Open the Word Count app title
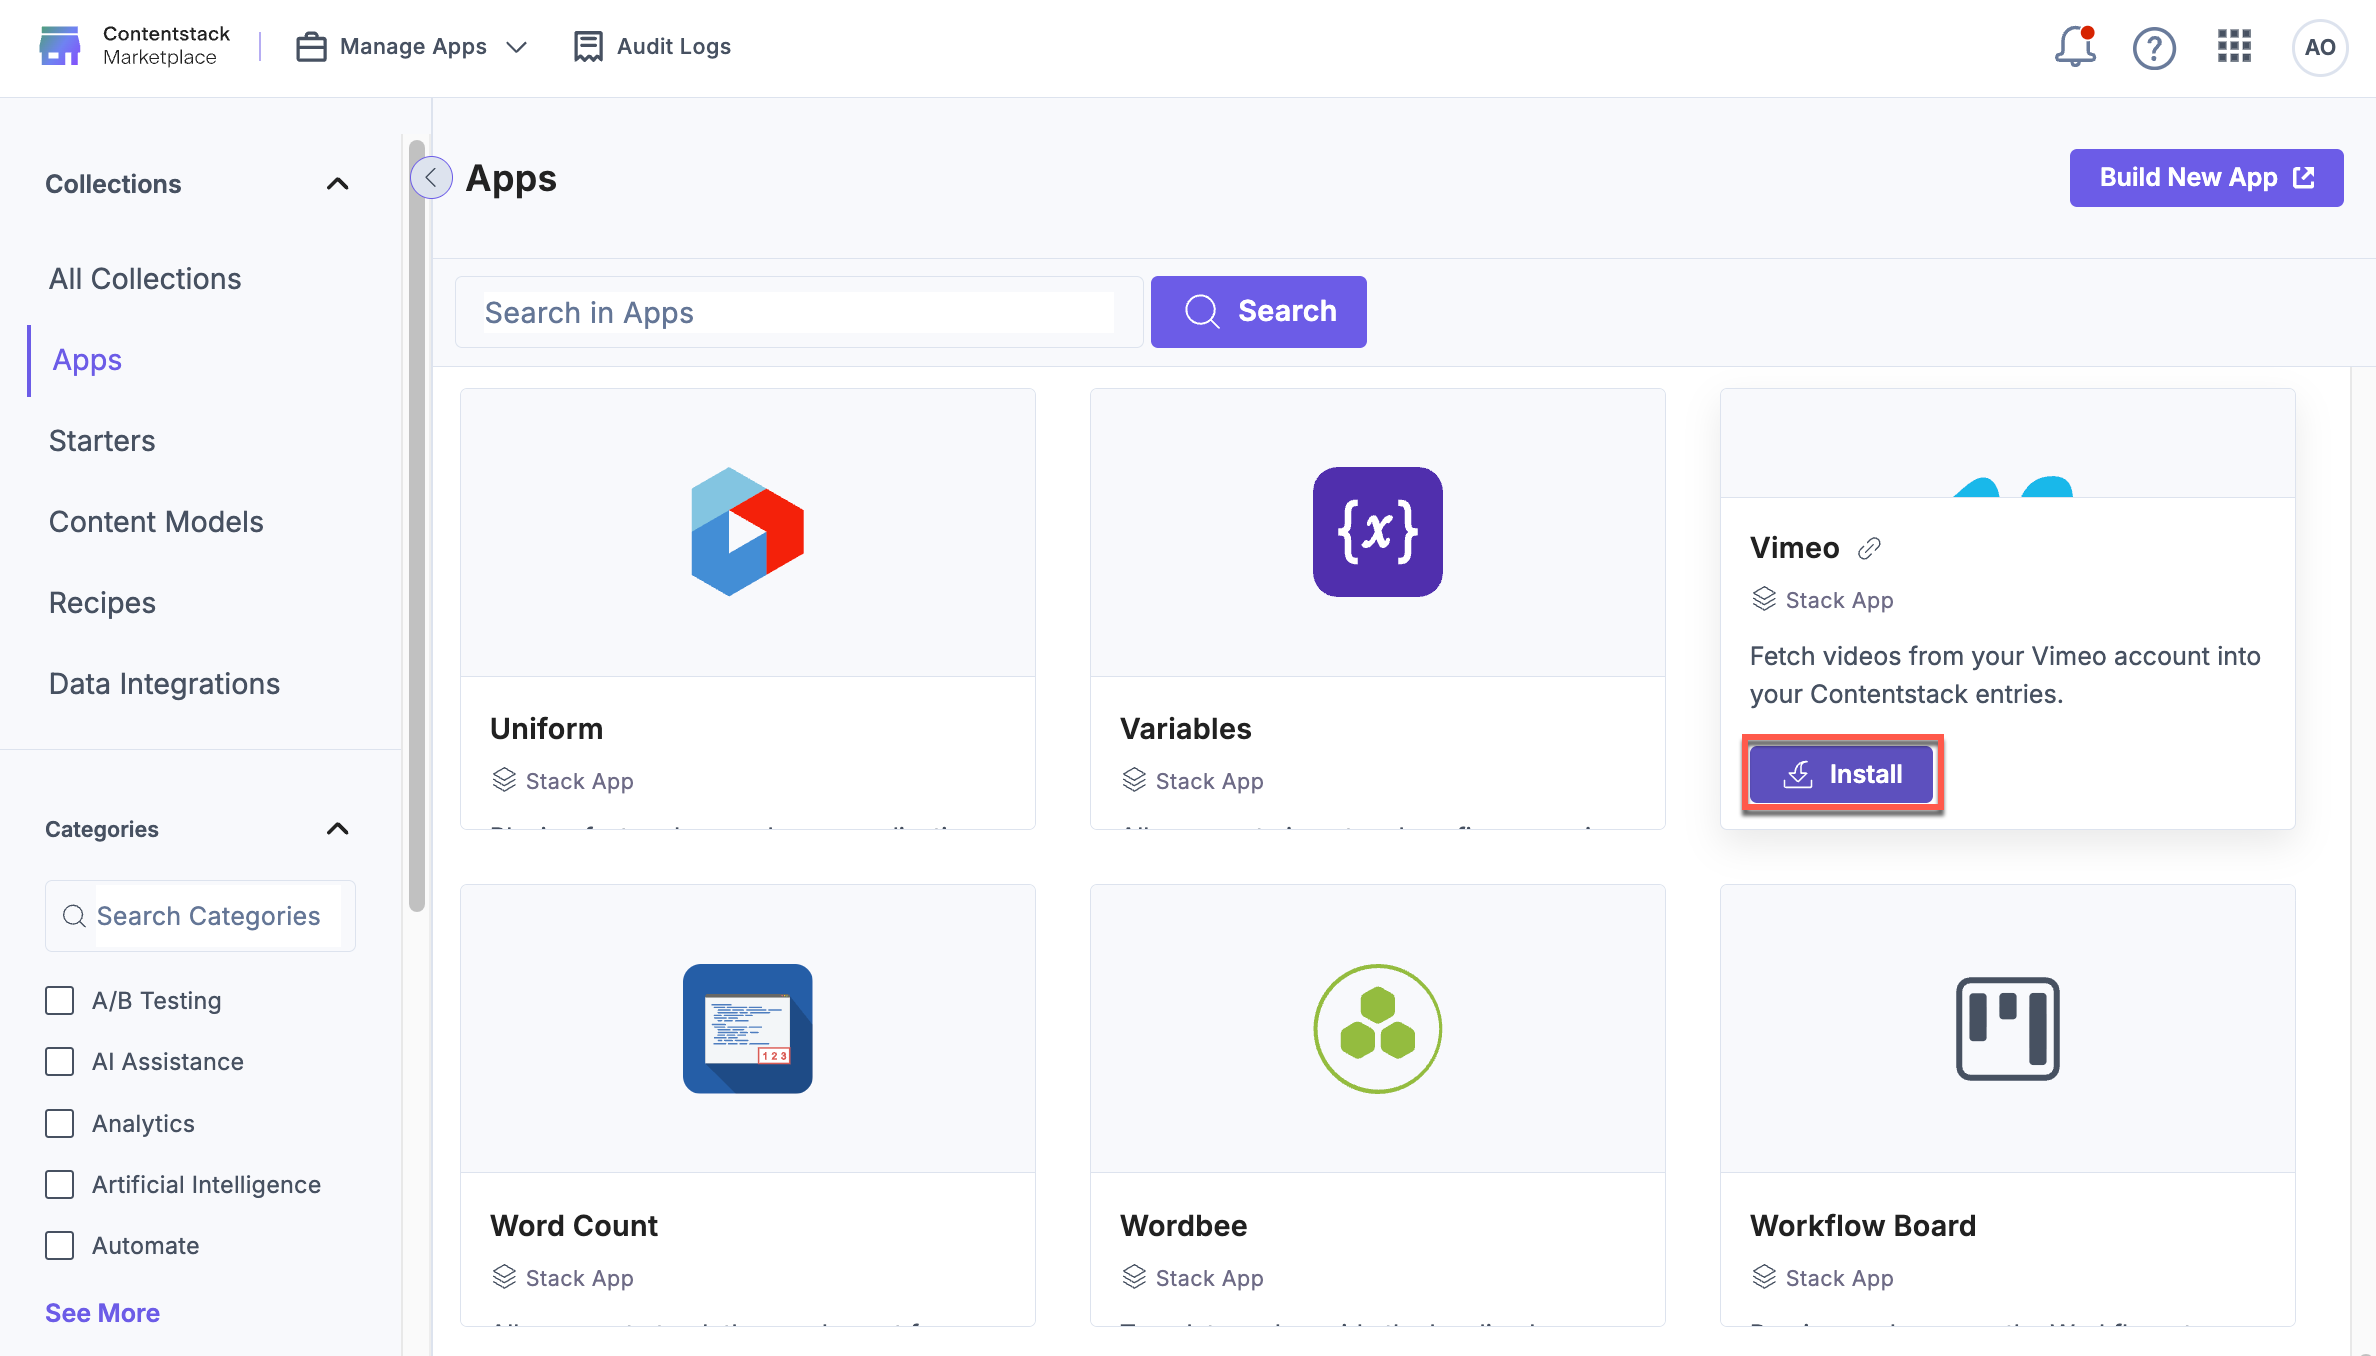 [574, 1226]
